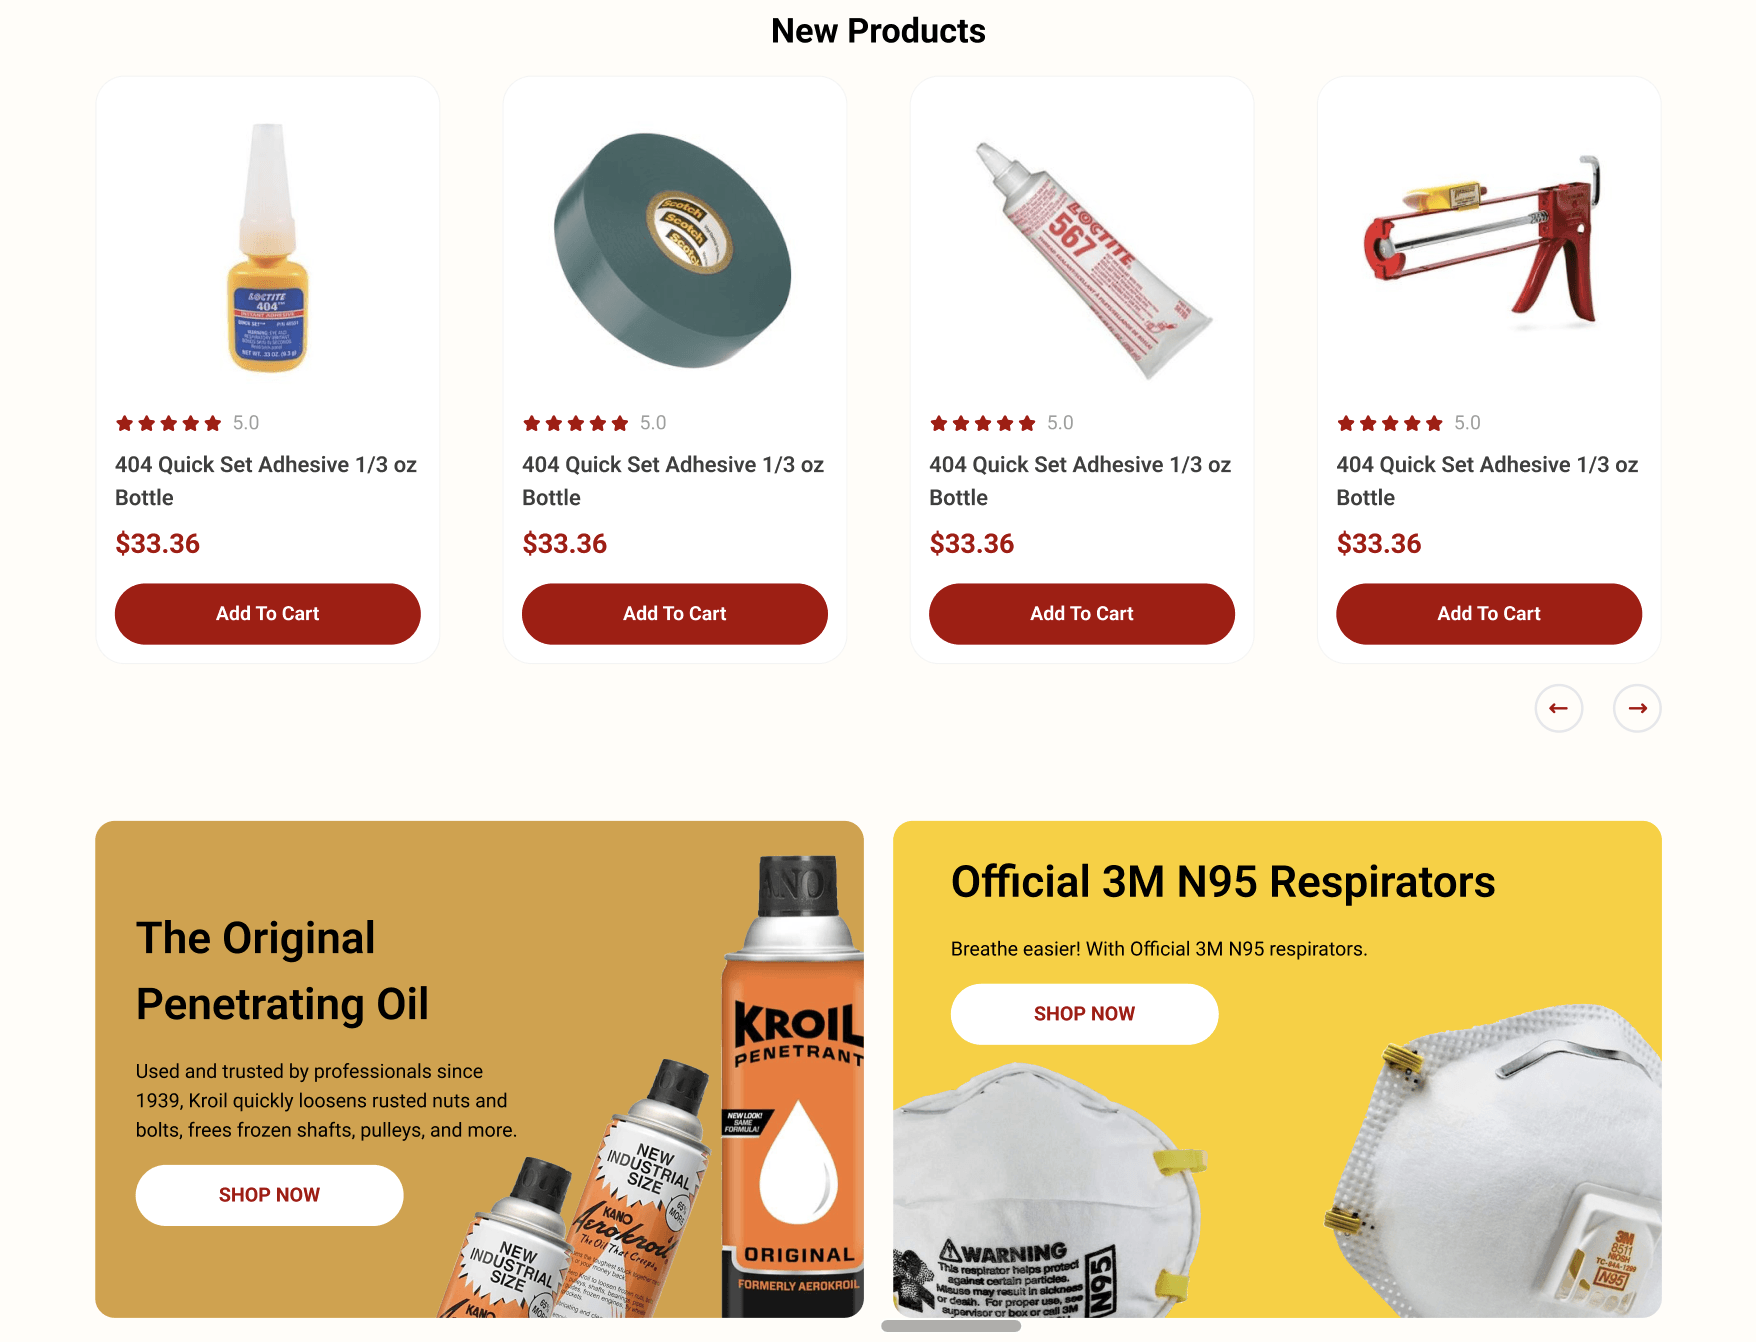Add first product to cart
Viewport: 1756px width, 1342px height.
pos(267,614)
